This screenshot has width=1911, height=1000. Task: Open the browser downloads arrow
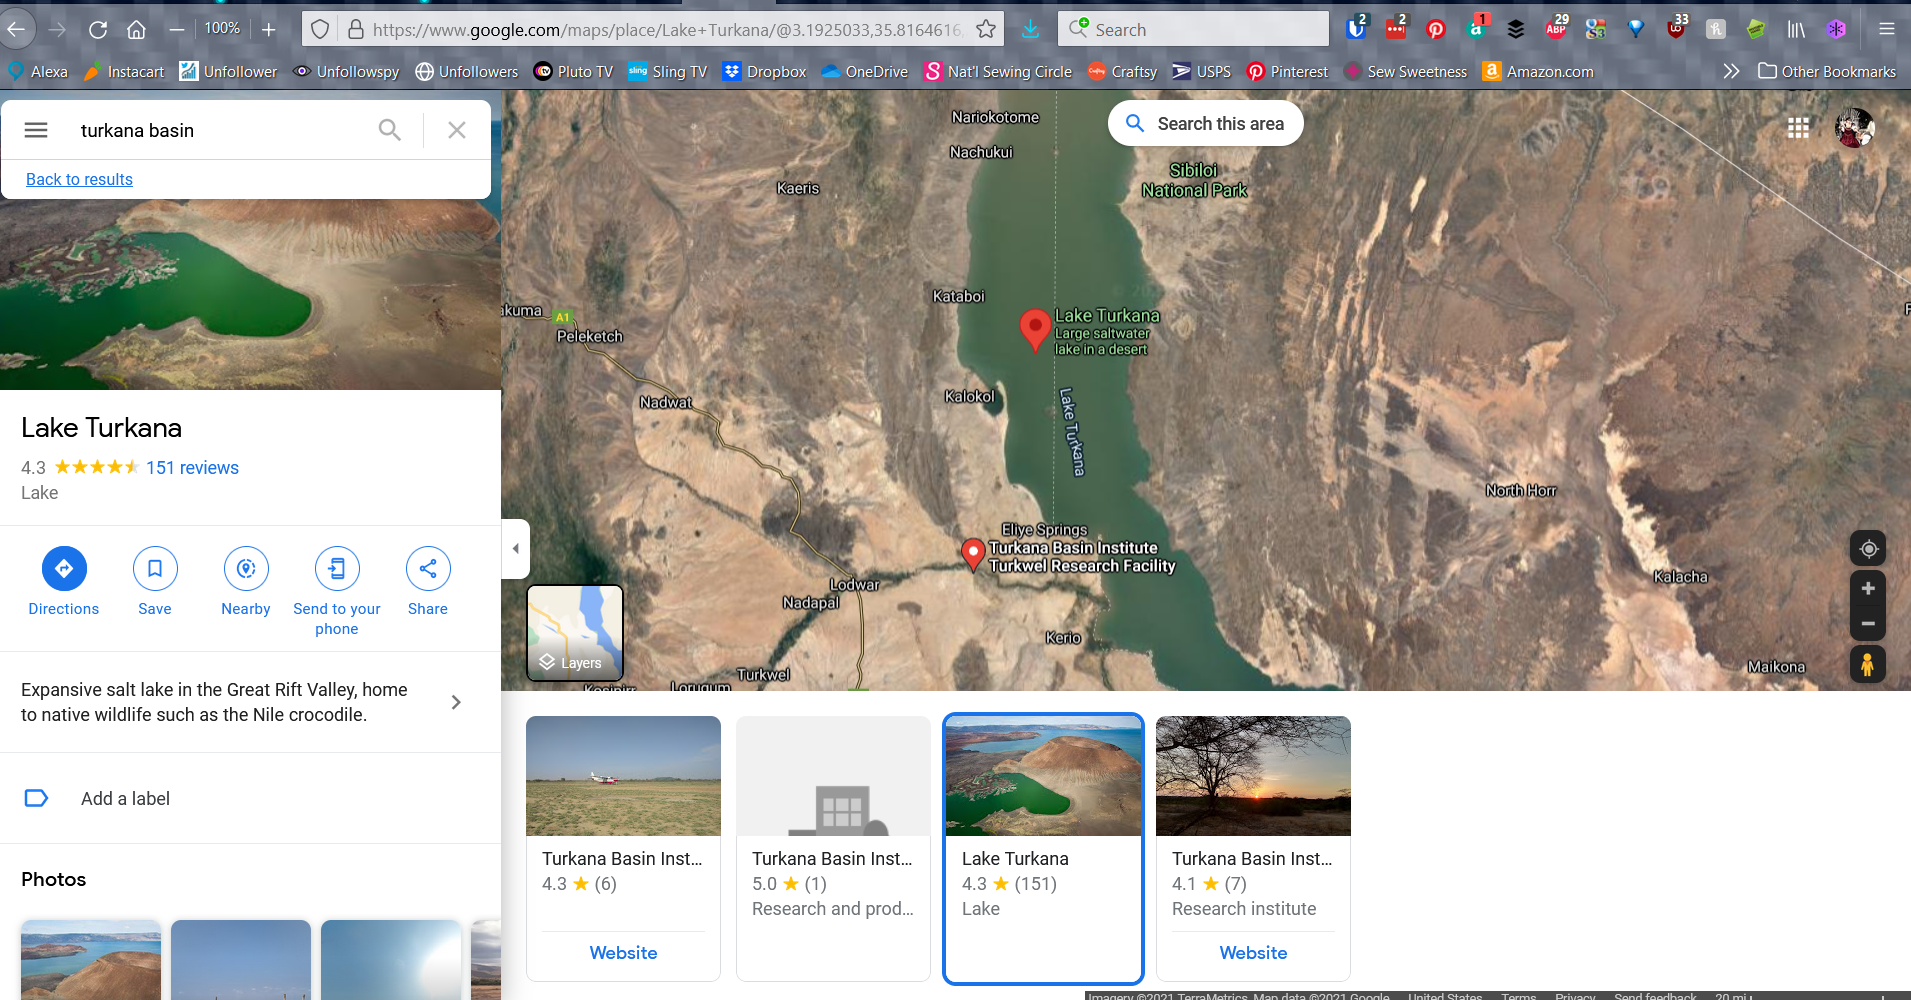[x=1030, y=29]
